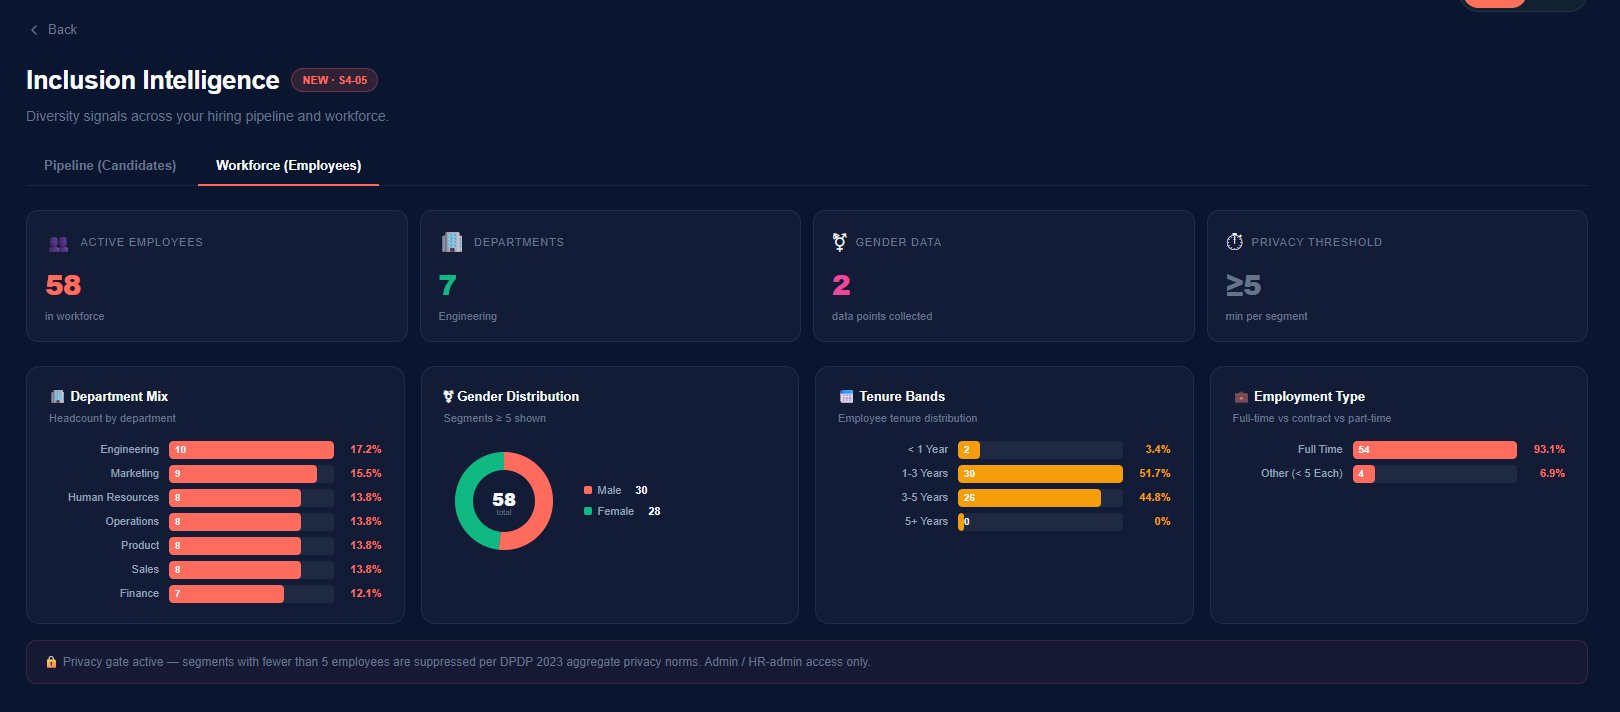Click the Sales headcount bar
Viewport: 1620px width, 712px height.
(235, 570)
